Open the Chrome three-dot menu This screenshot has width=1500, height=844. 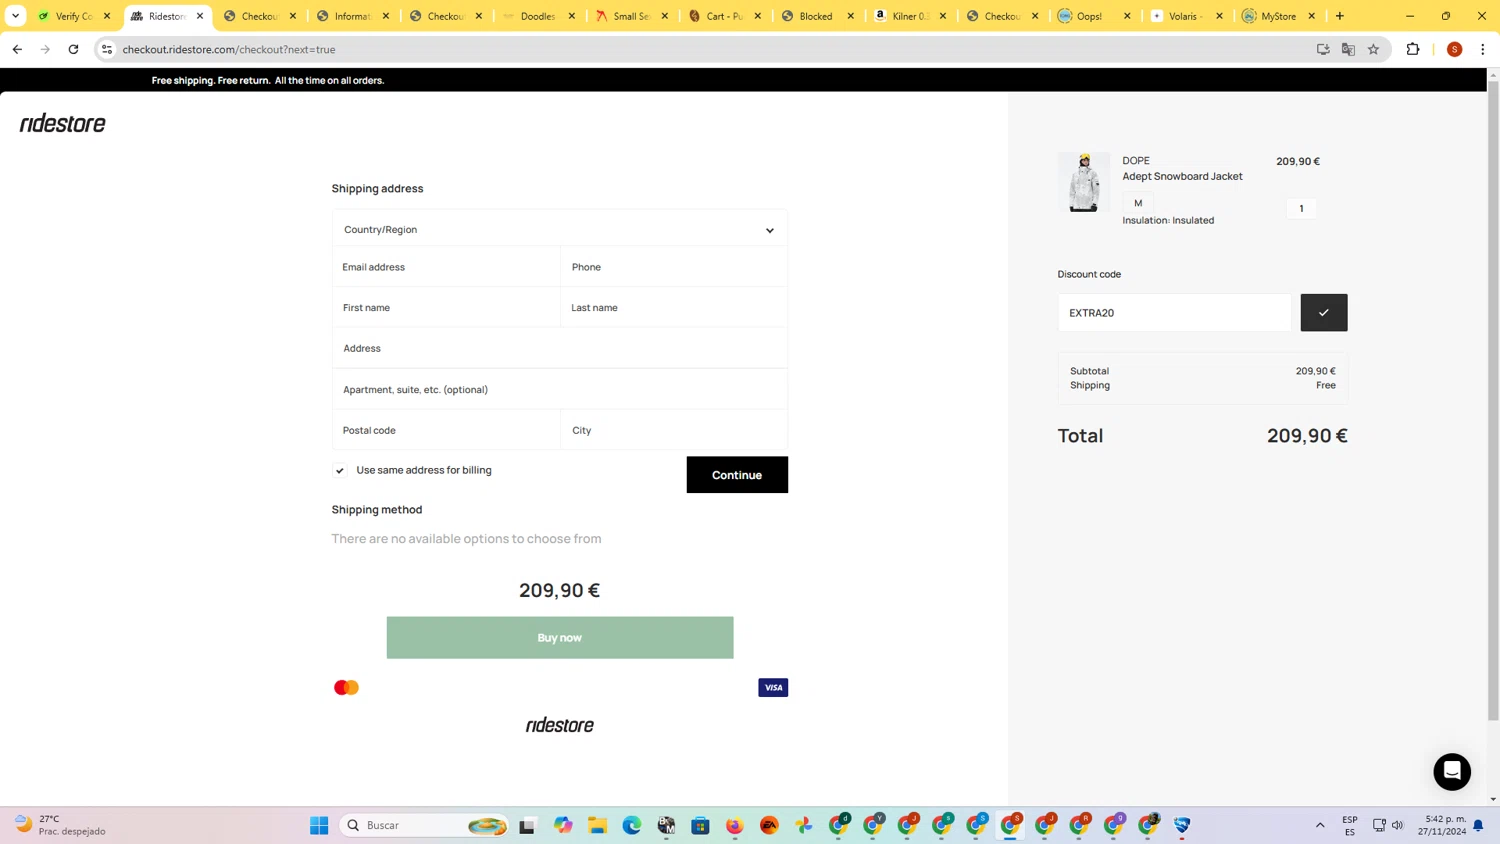1482,49
